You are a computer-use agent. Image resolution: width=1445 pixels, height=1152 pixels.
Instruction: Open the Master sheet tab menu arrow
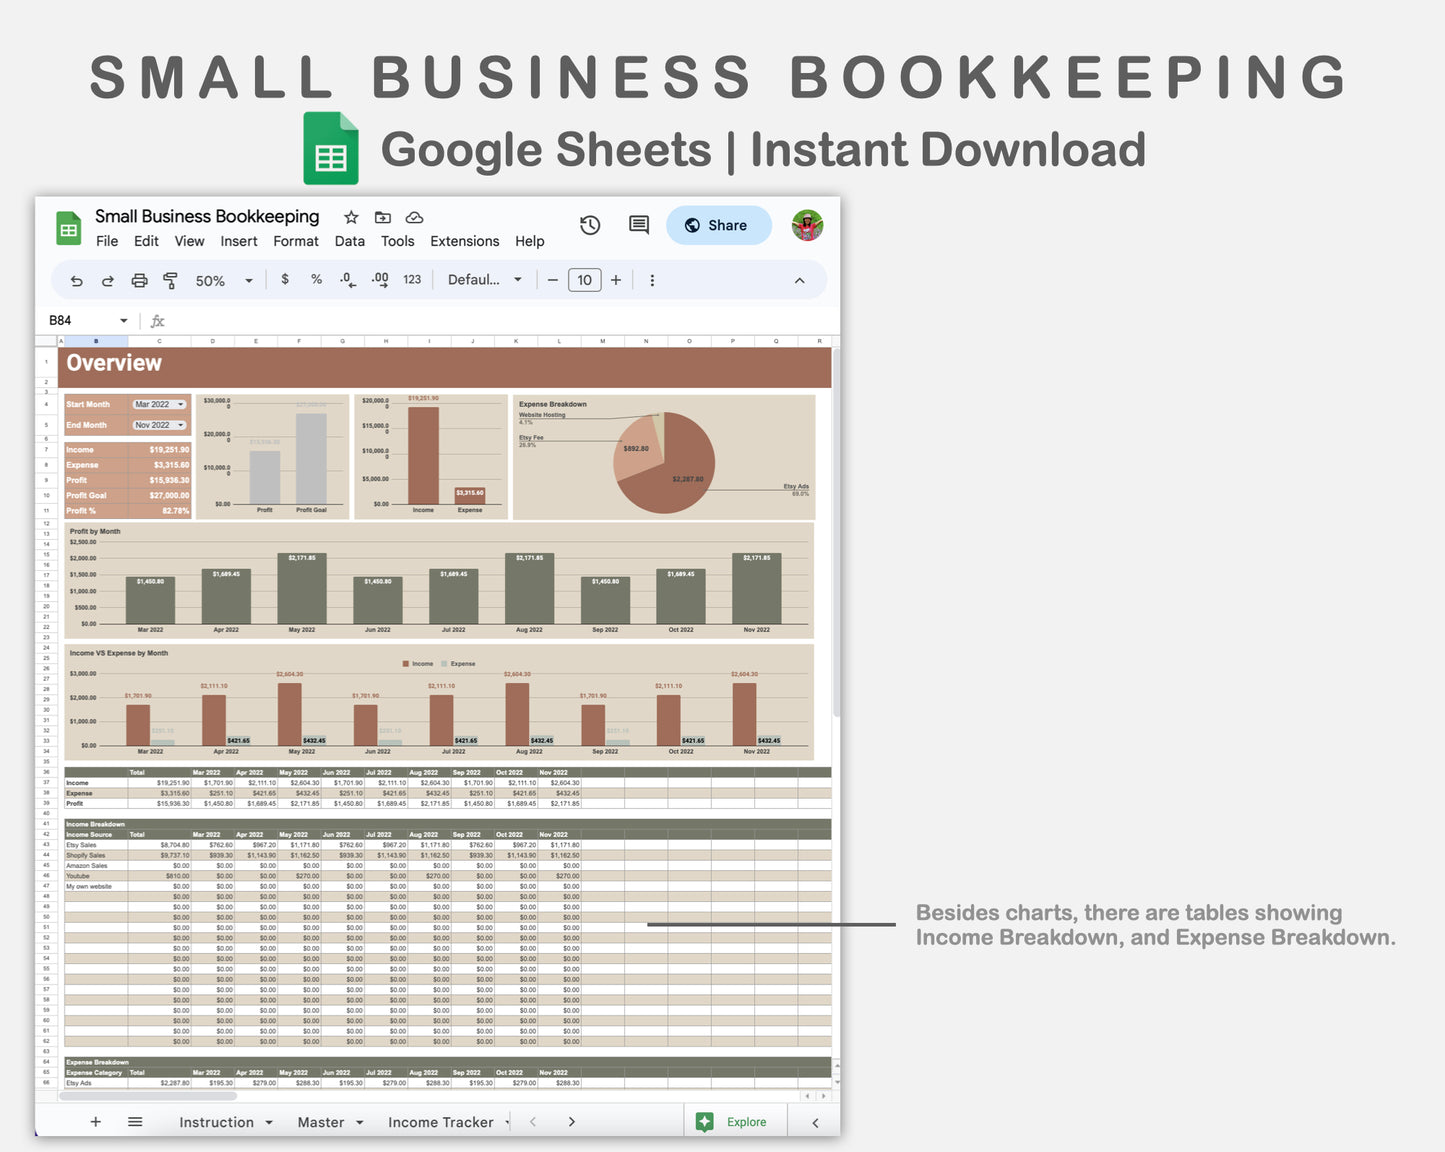(x=358, y=1121)
